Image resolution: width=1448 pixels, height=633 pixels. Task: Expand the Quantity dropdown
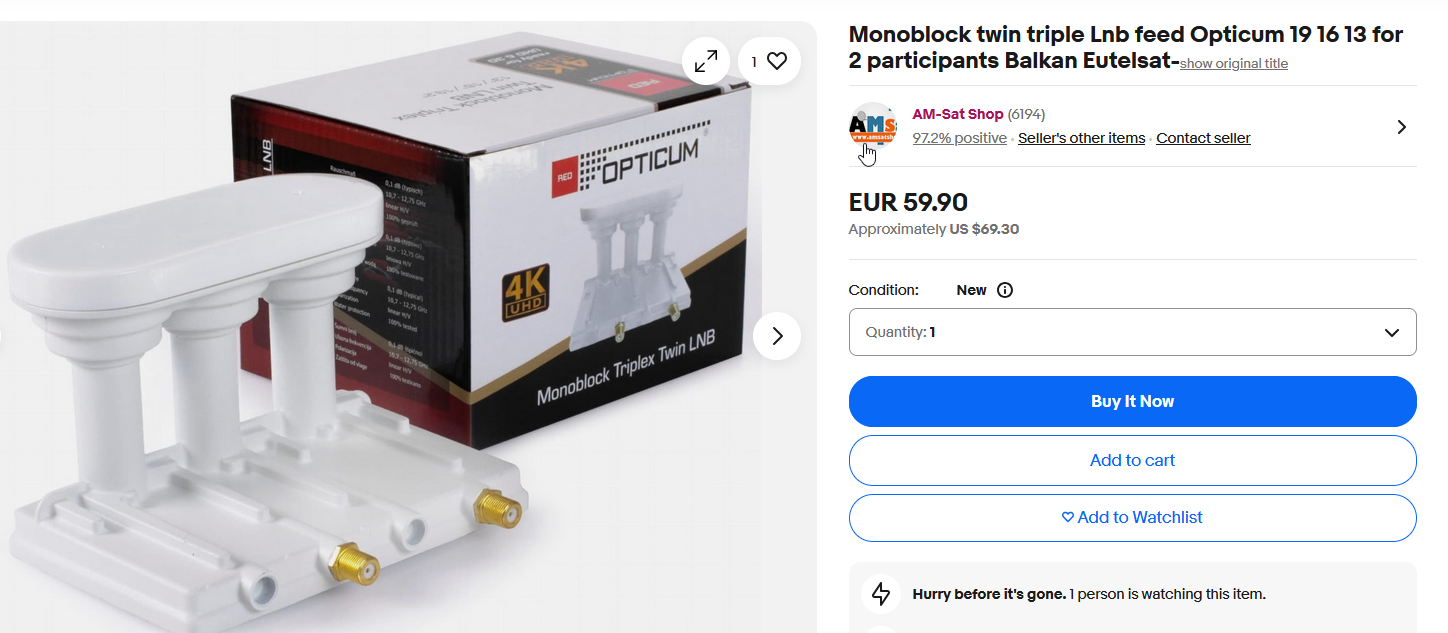tap(1132, 332)
